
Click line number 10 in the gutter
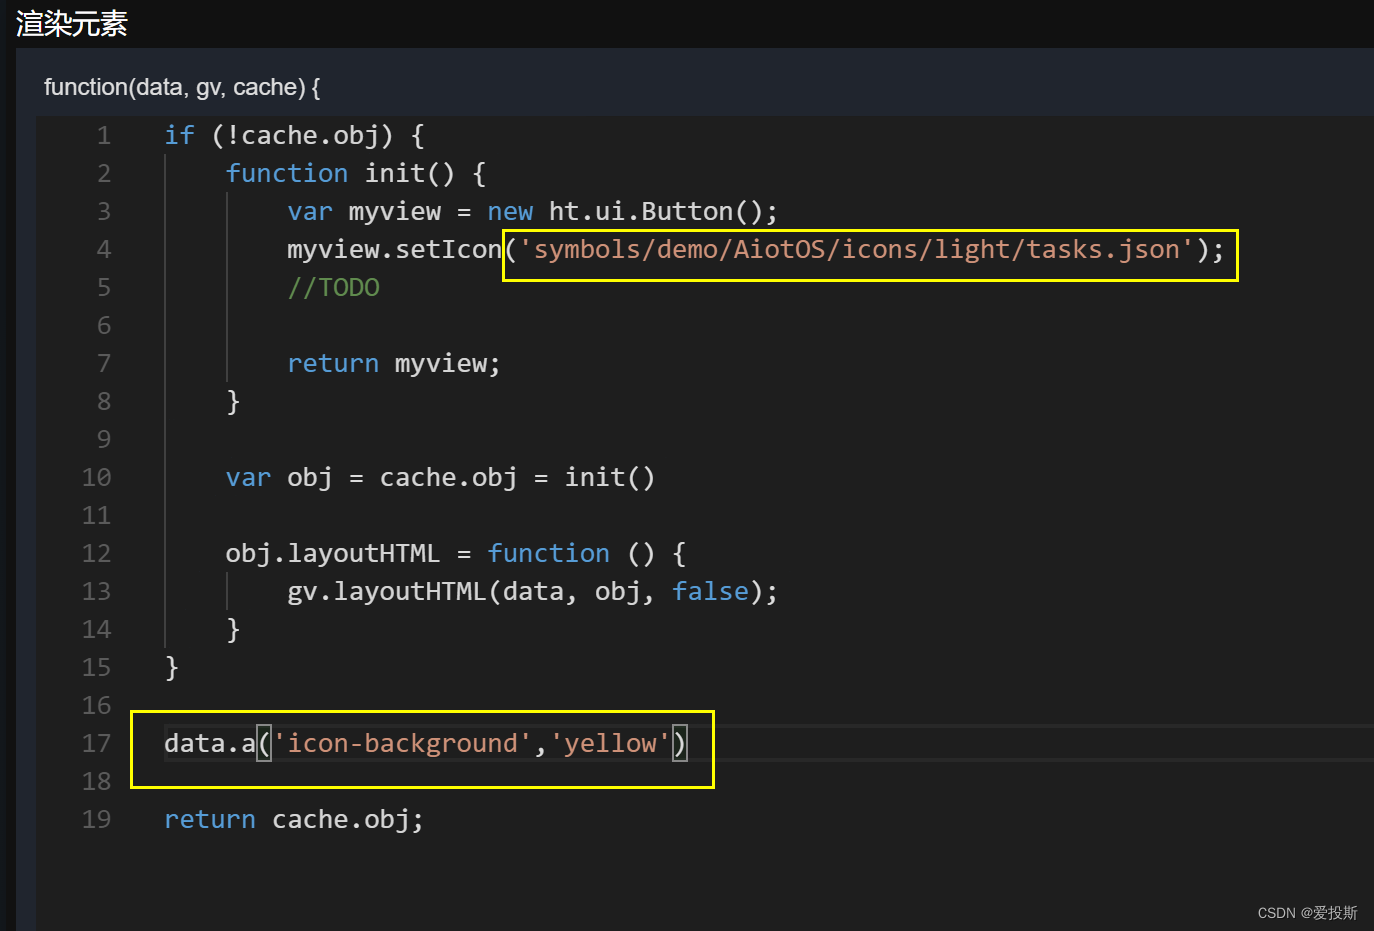[x=96, y=477]
